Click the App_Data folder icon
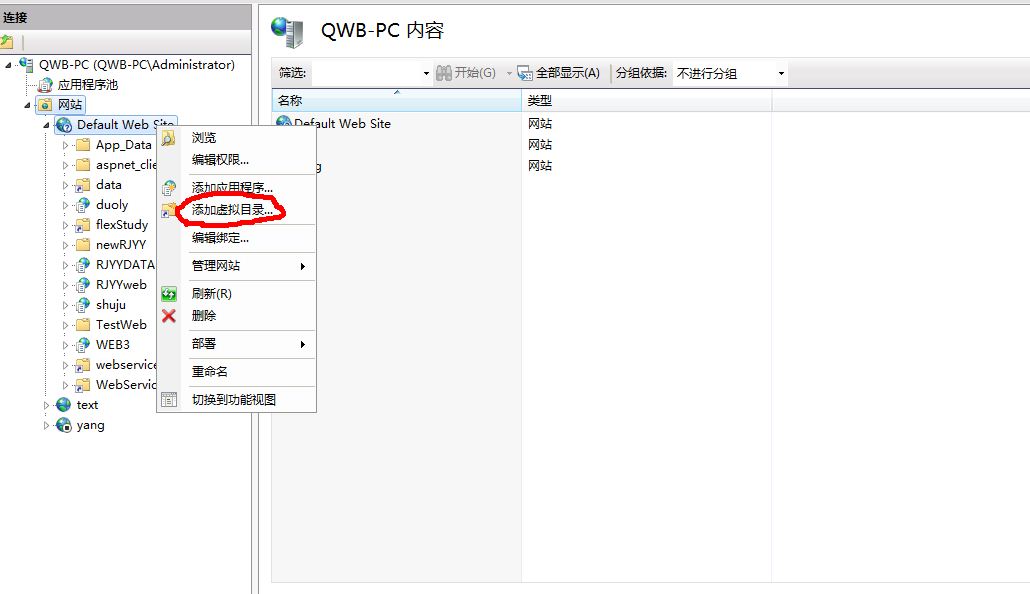This screenshot has height=594, width=1030. (83, 145)
